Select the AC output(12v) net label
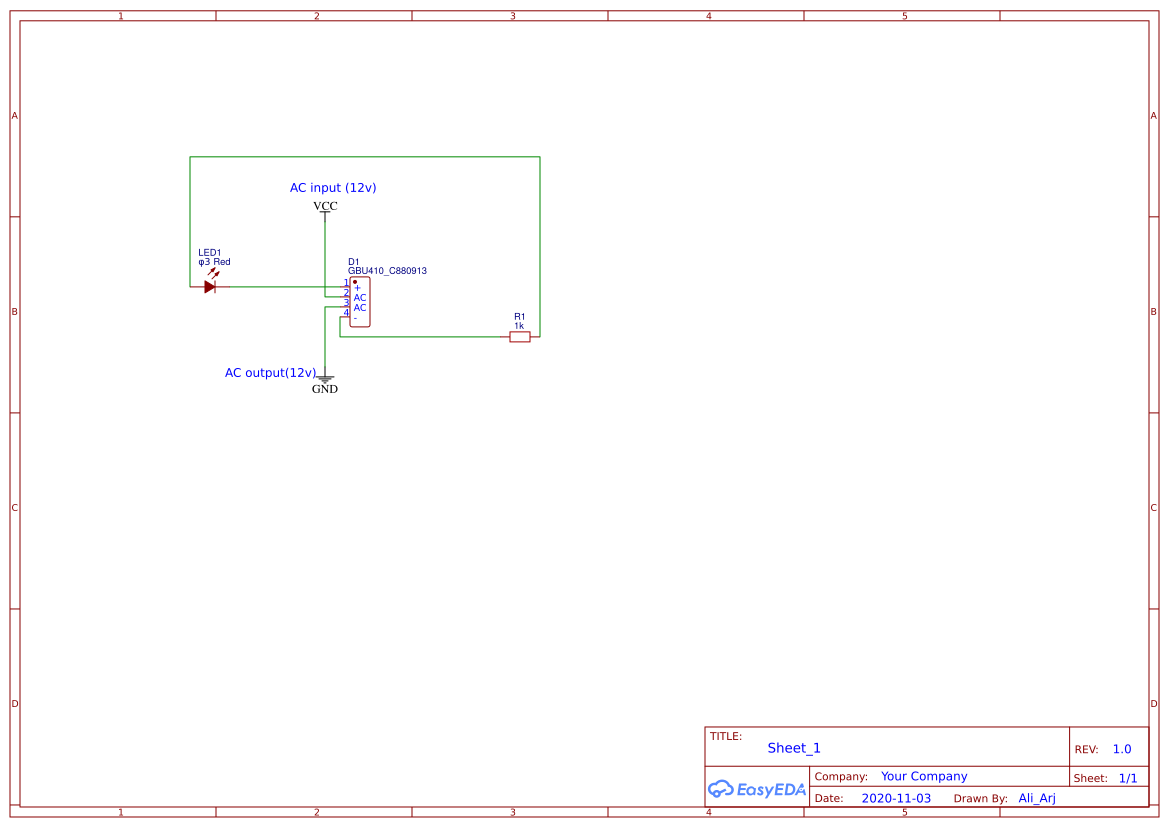The image size is (1169, 827). point(271,372)
